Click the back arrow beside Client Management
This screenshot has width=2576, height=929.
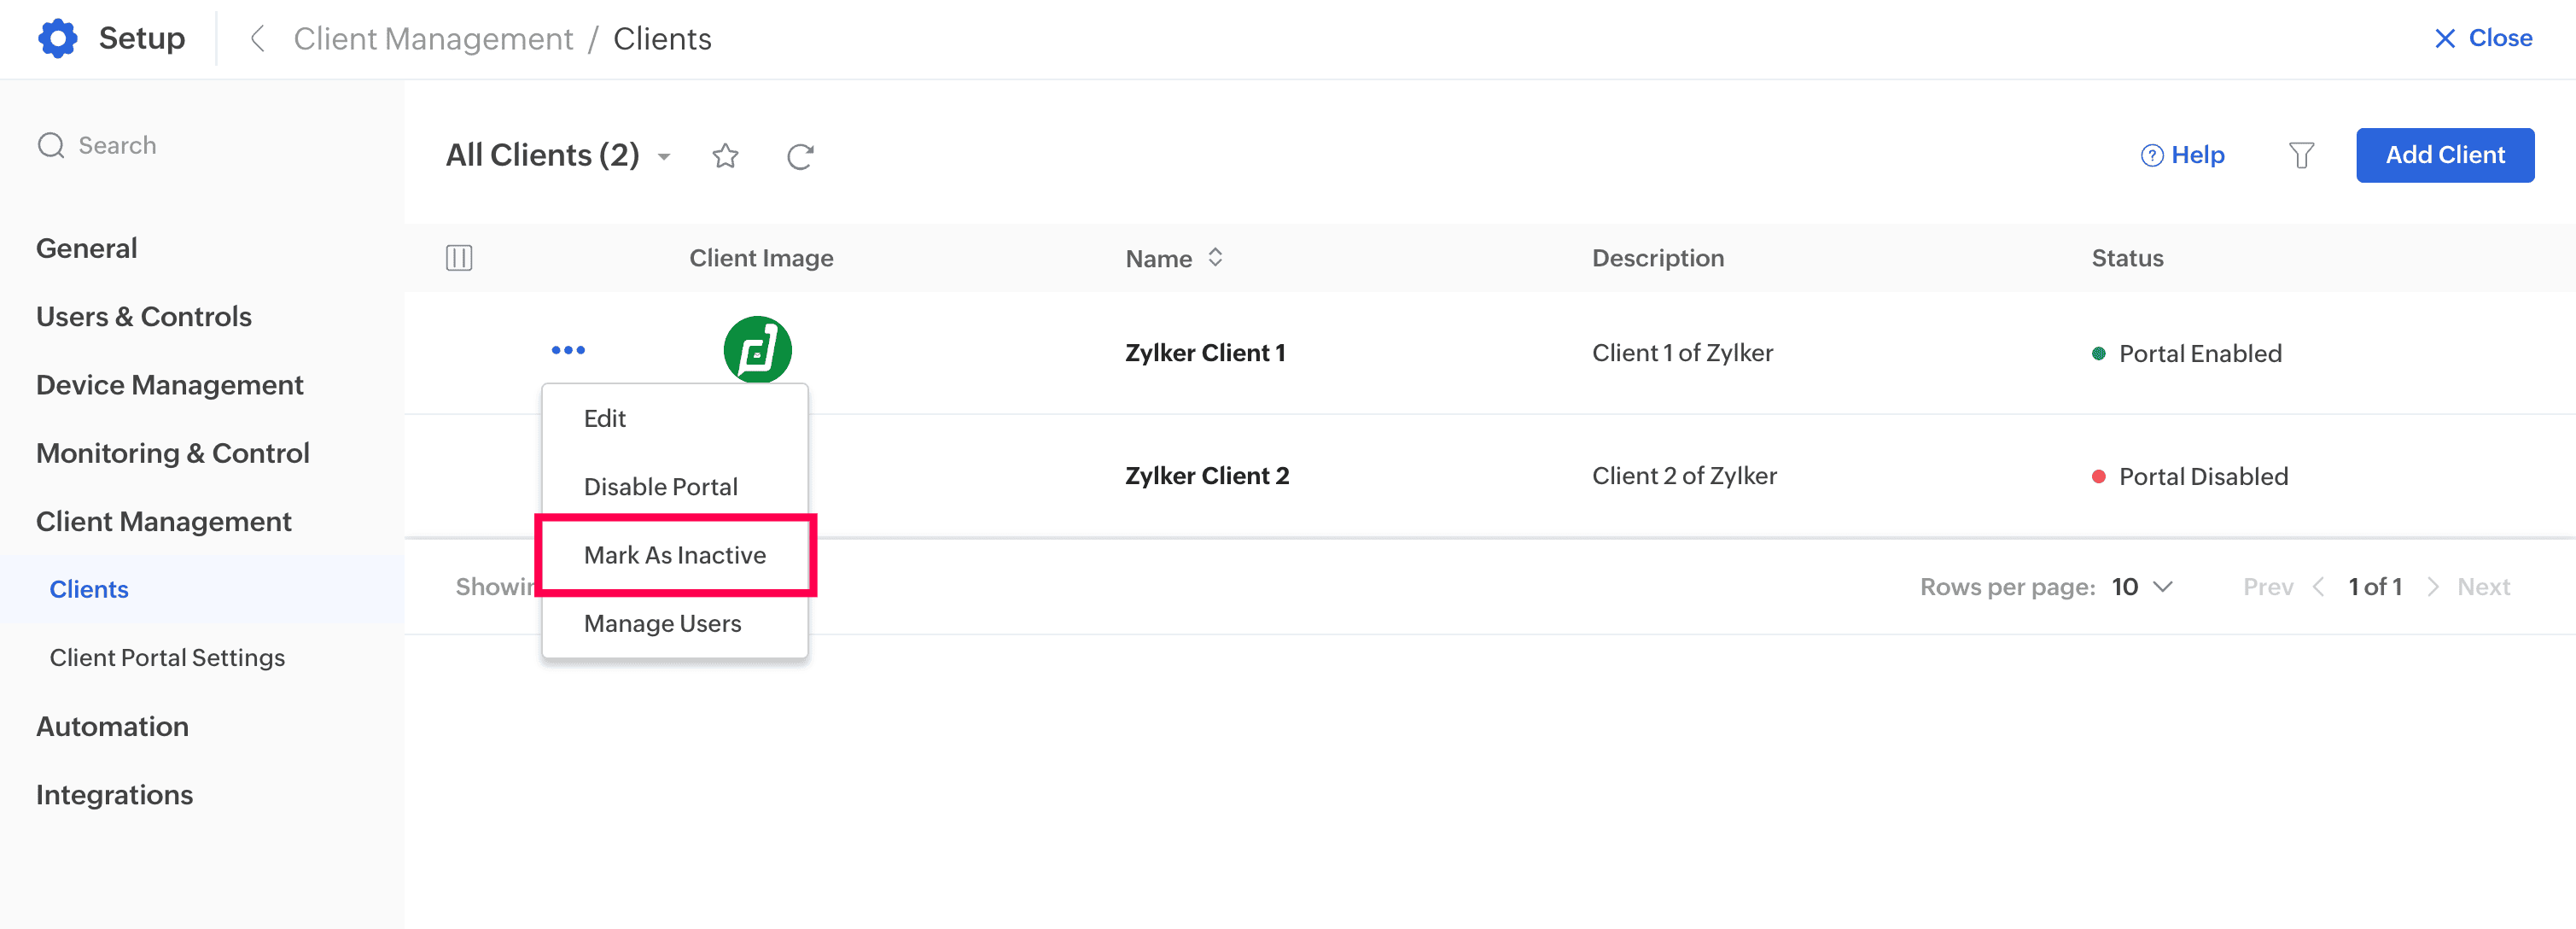(x=257, y=39)
